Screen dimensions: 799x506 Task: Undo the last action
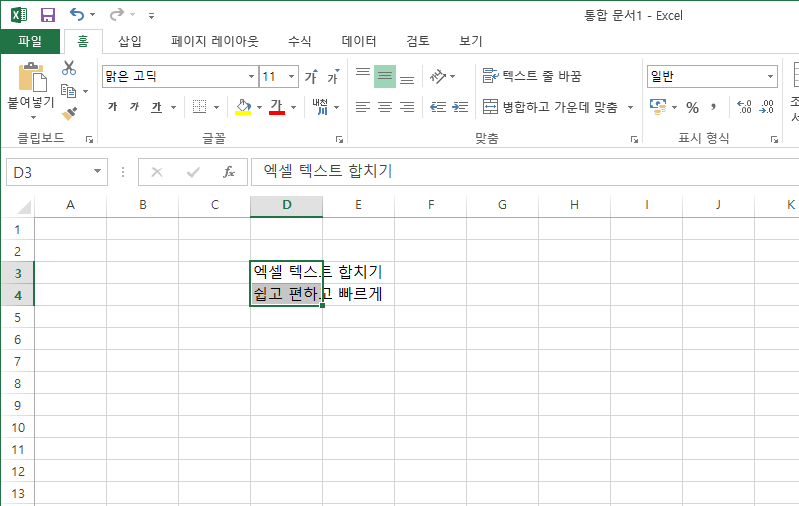76,14
